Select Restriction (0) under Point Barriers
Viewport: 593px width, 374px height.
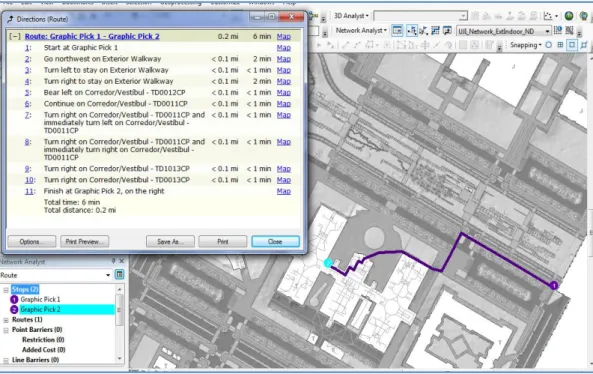(43, 340)
